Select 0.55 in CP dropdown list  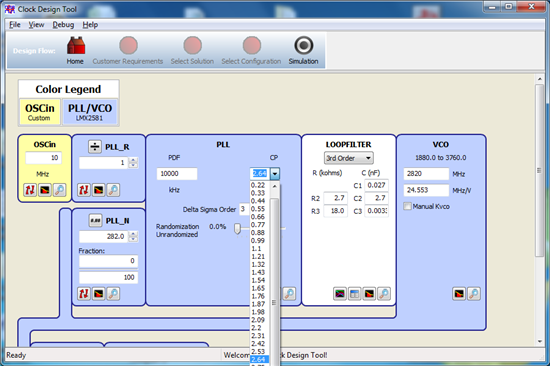pos(258,209)
